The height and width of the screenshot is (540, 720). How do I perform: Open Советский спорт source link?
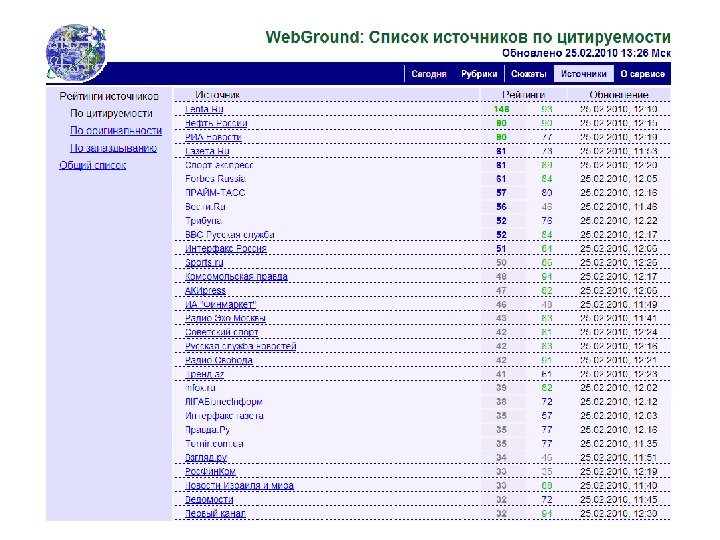(221, 332)
